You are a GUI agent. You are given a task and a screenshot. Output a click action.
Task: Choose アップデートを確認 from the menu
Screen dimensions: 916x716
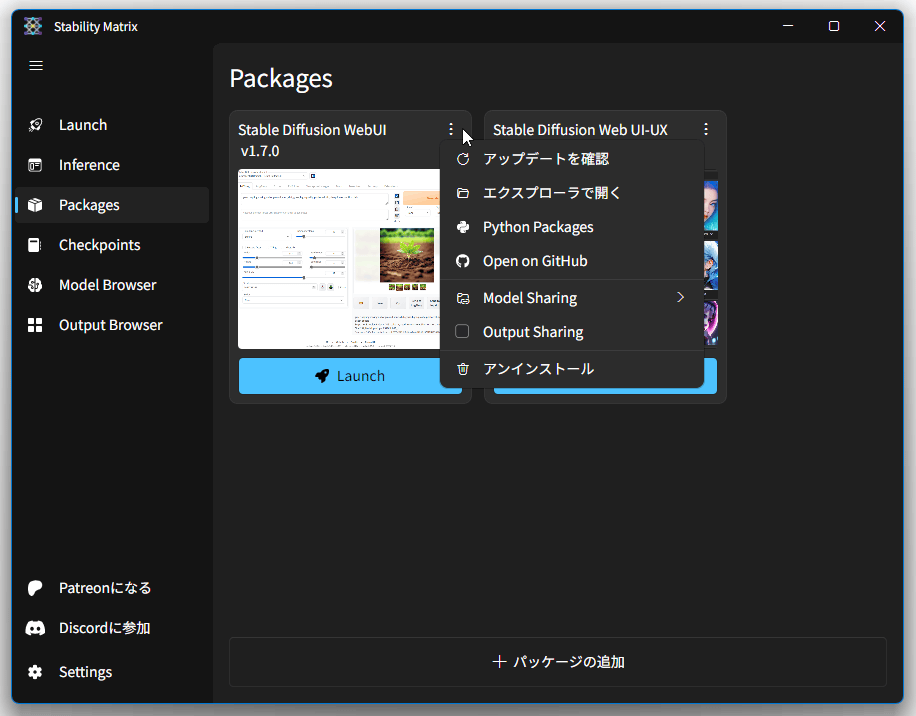572,159
